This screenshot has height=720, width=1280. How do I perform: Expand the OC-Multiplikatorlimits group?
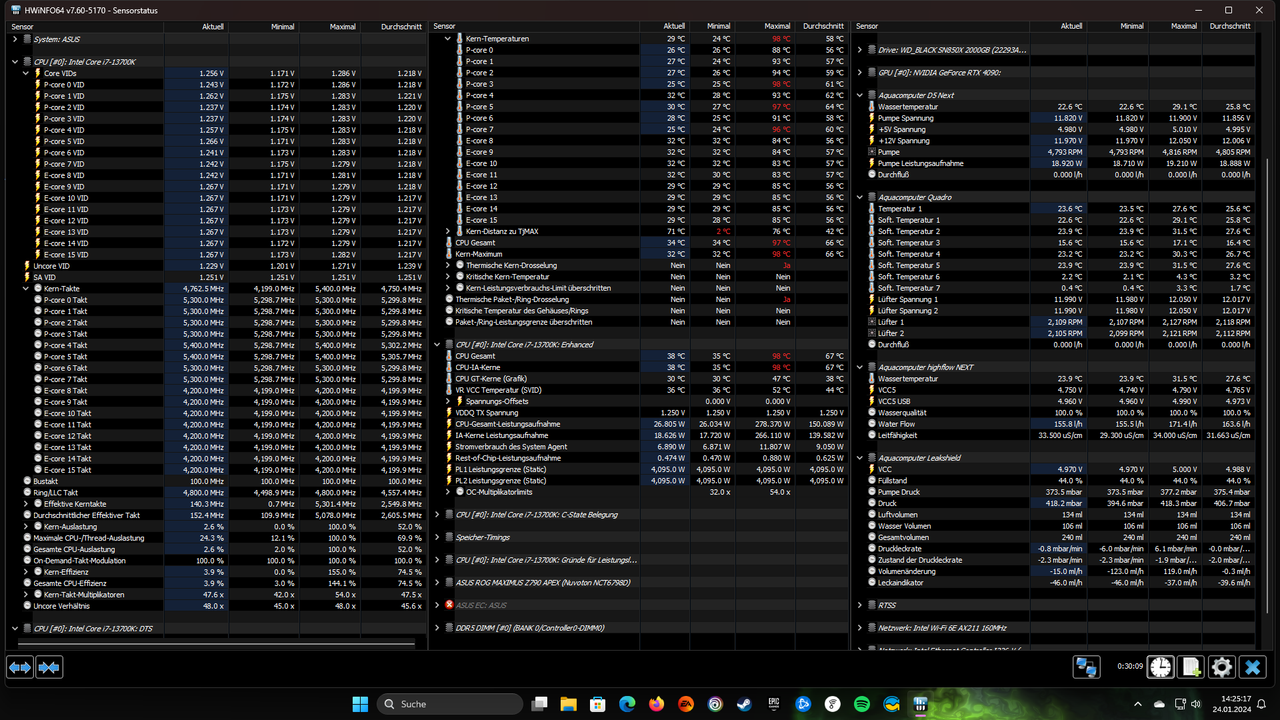click(x=448, y=492)
